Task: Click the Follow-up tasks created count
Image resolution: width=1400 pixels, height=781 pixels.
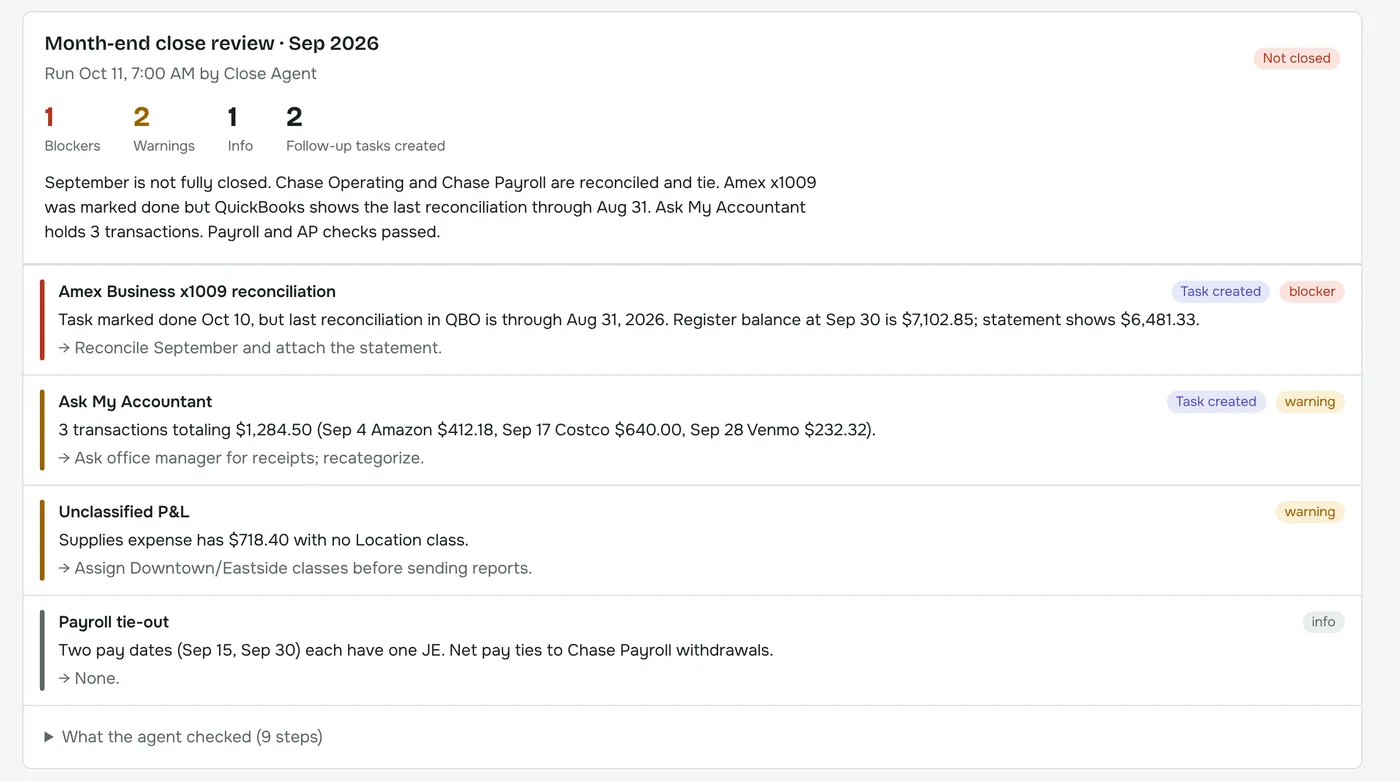Action: 294,117
